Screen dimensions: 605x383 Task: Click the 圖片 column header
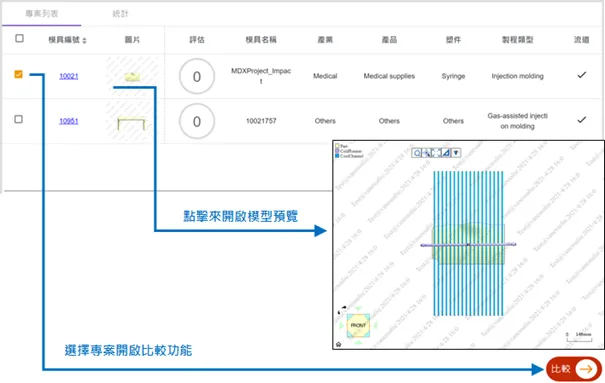click(x=132, y=40)
